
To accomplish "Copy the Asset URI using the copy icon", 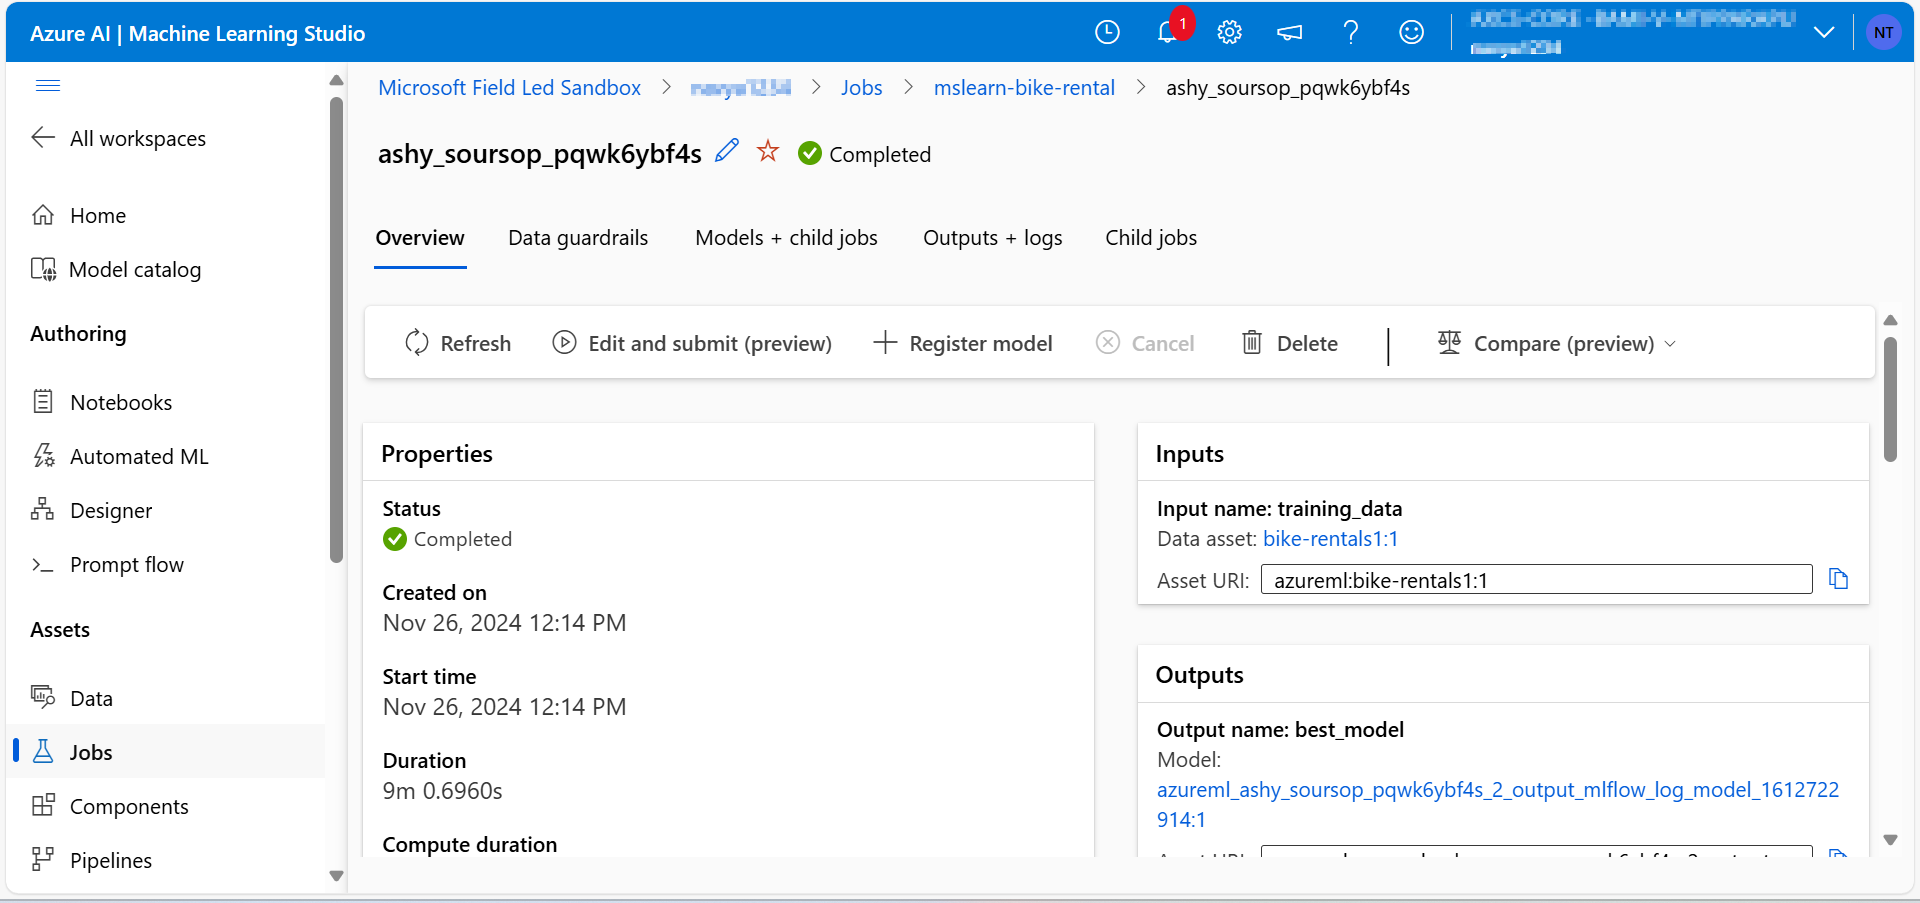I will click(x=1839, y=578).
